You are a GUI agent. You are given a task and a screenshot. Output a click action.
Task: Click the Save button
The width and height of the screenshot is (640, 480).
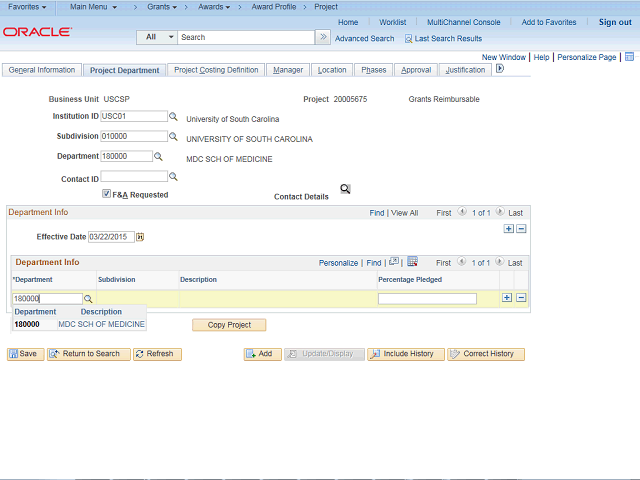click(25, 354)
